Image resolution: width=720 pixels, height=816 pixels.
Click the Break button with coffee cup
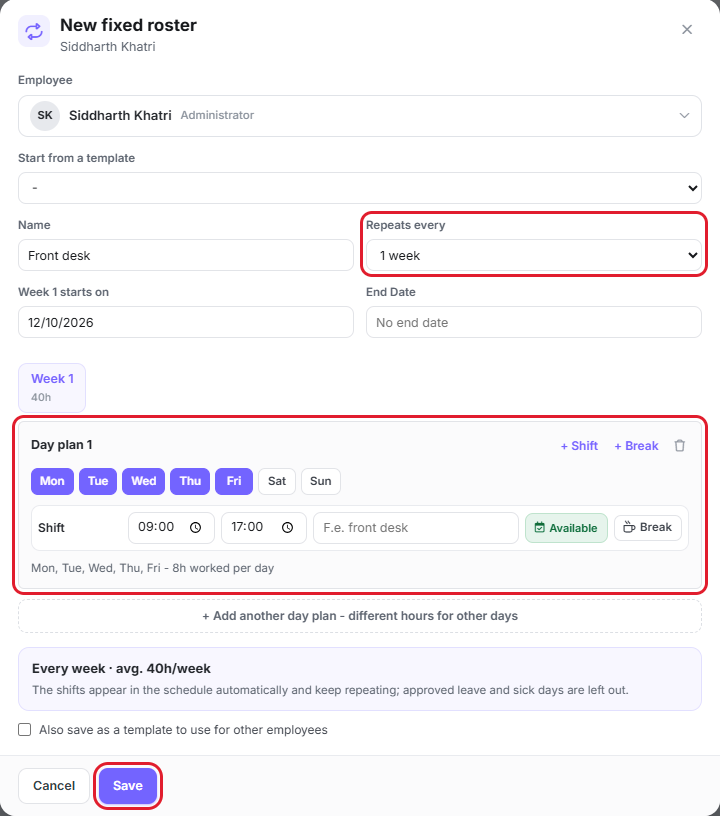pyautogui.click(x=648, y=527)
